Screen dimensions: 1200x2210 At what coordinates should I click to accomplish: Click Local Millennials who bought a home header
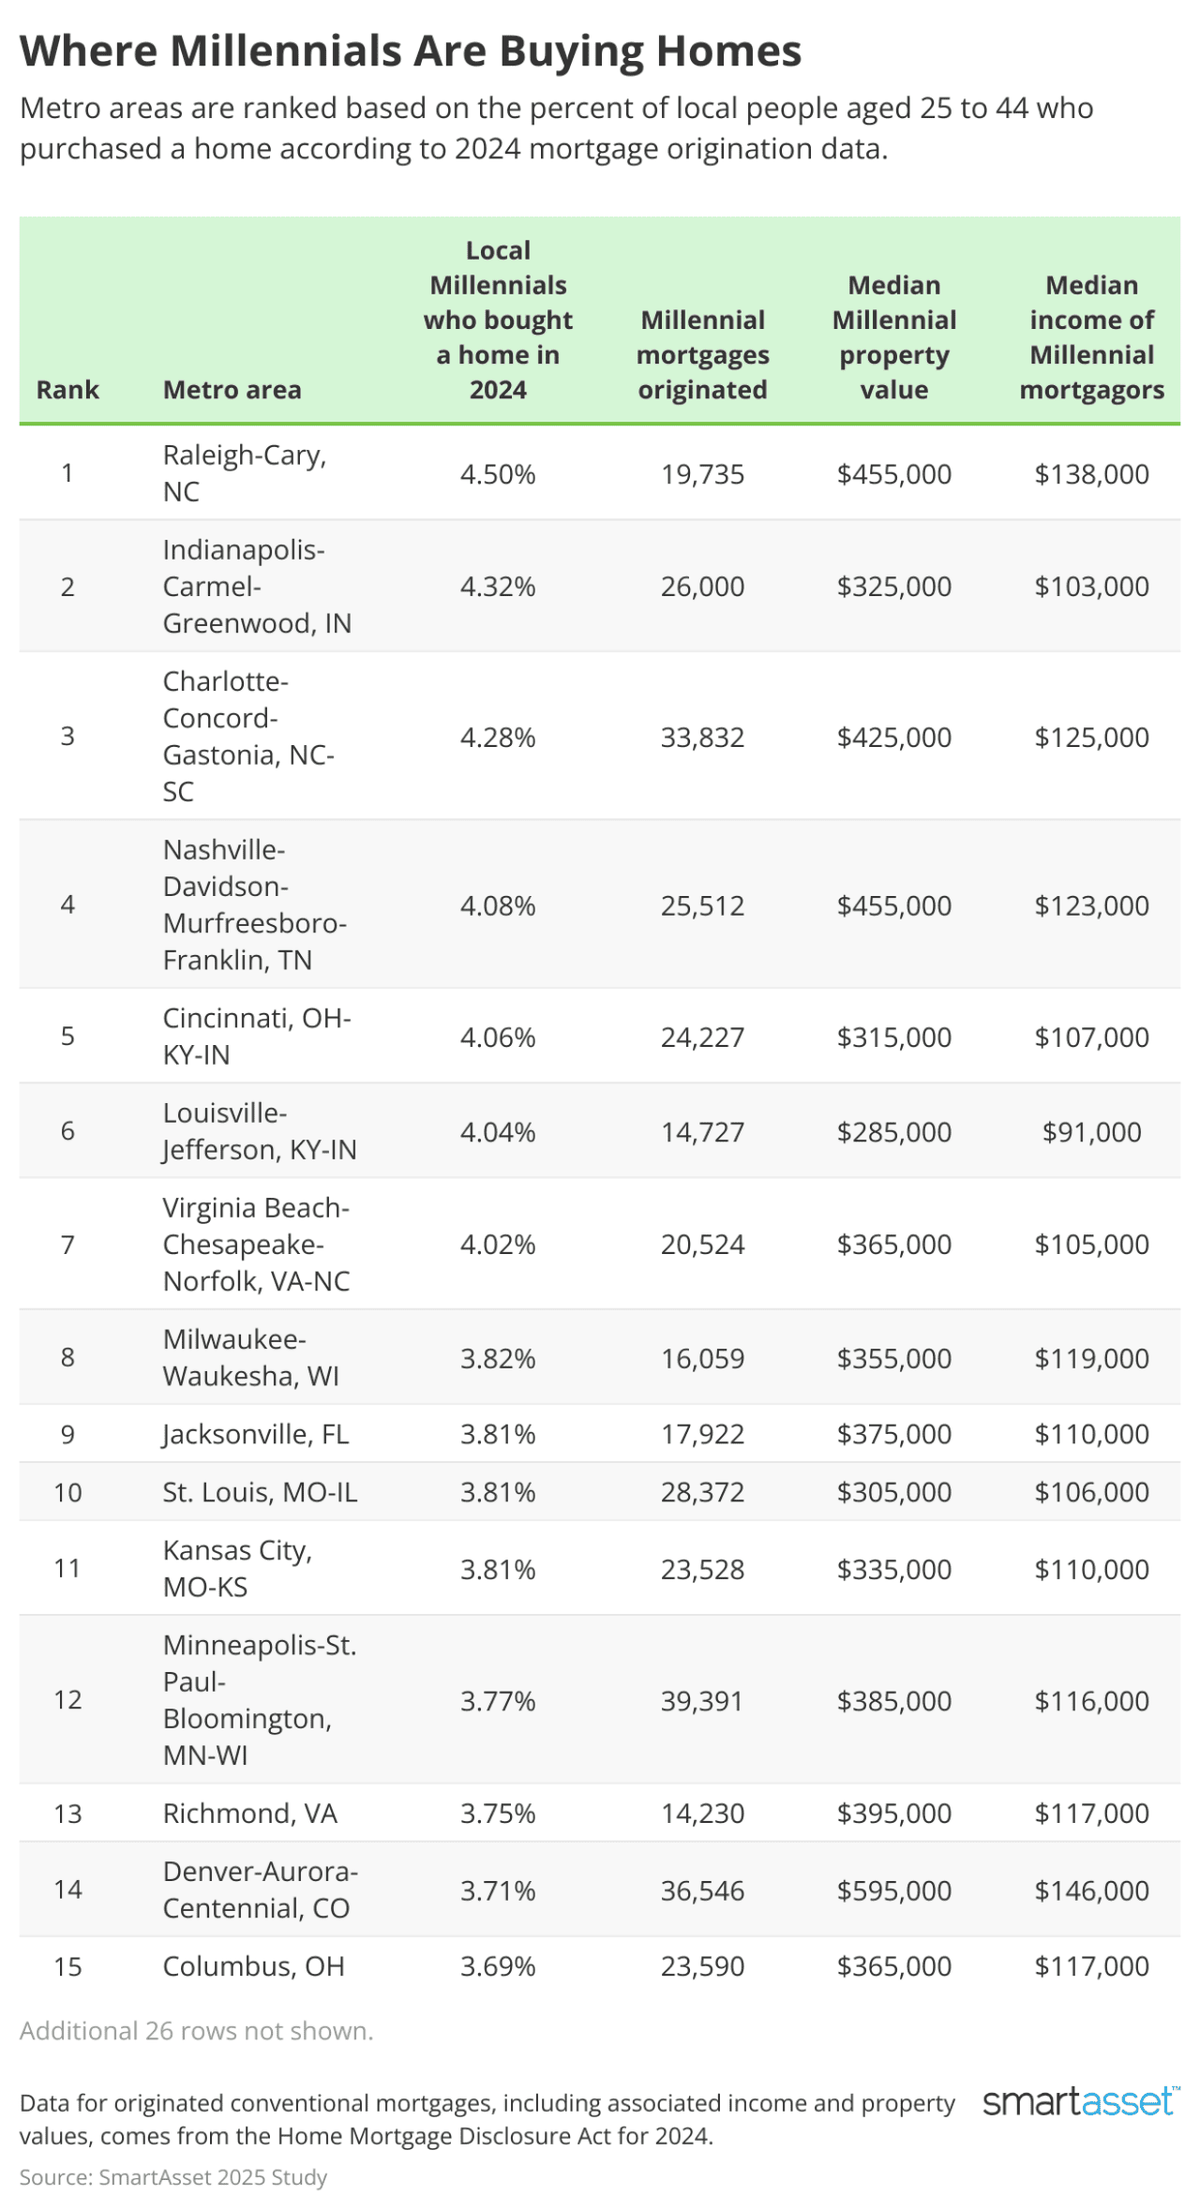tap(498, 320)
